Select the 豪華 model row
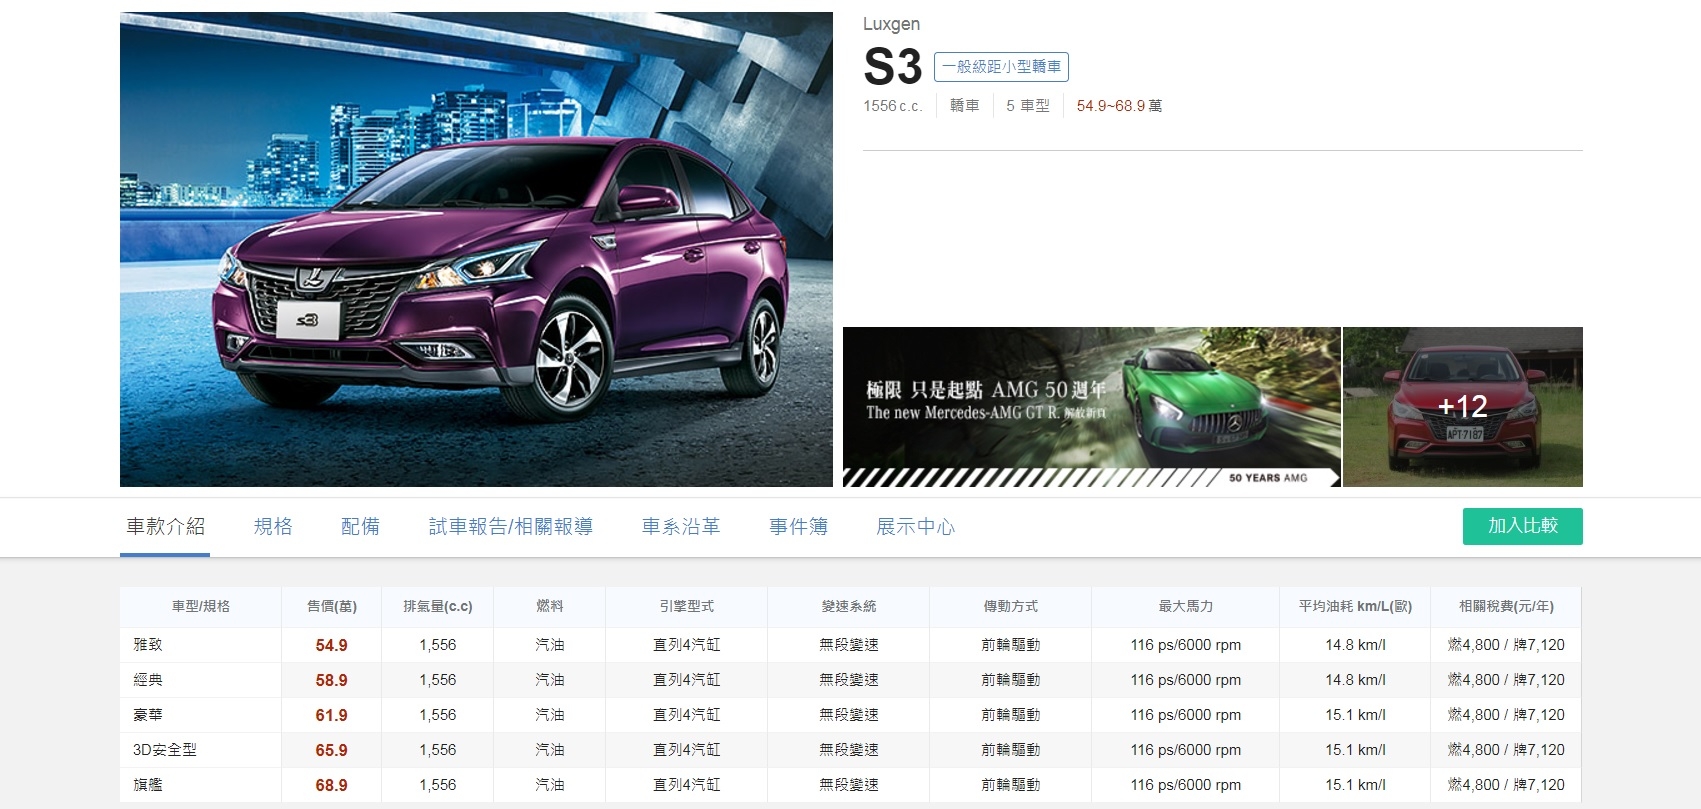This screenshot has width=1701, height=809. [x=850, y=715]
